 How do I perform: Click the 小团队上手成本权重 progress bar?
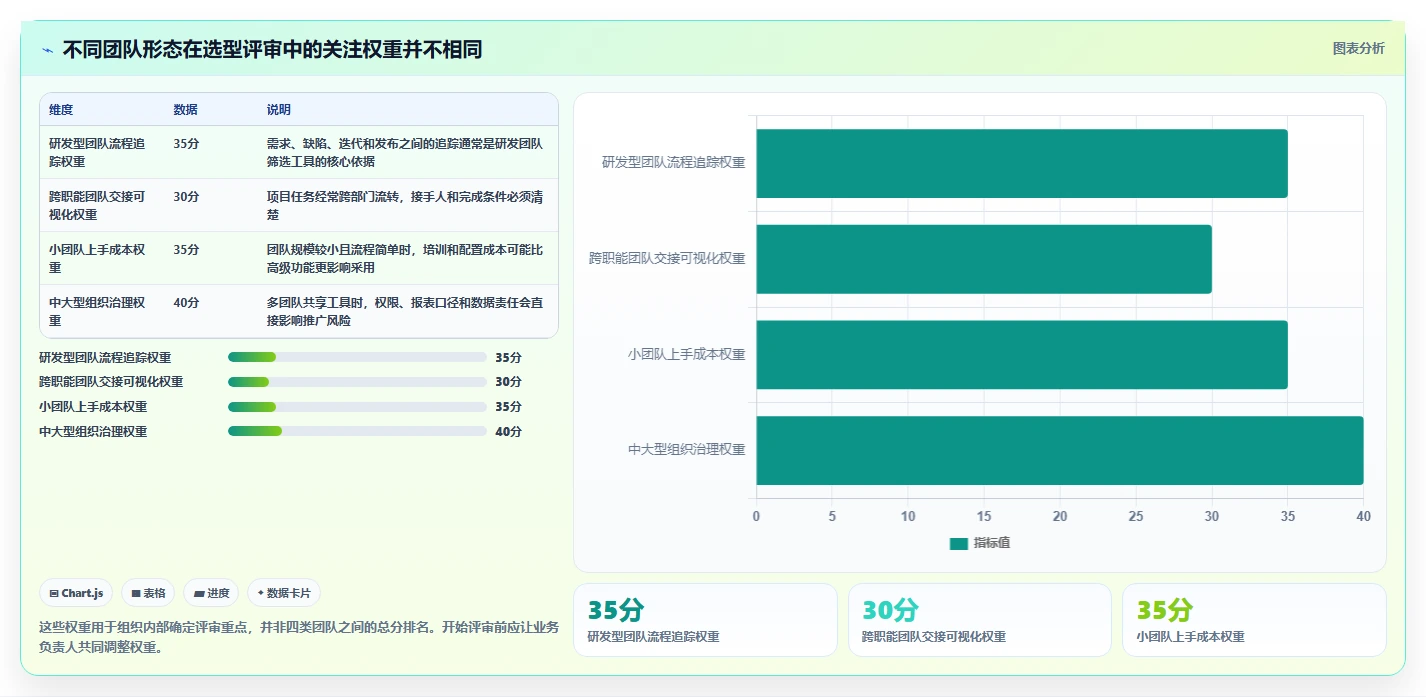(x=357, y=407)
